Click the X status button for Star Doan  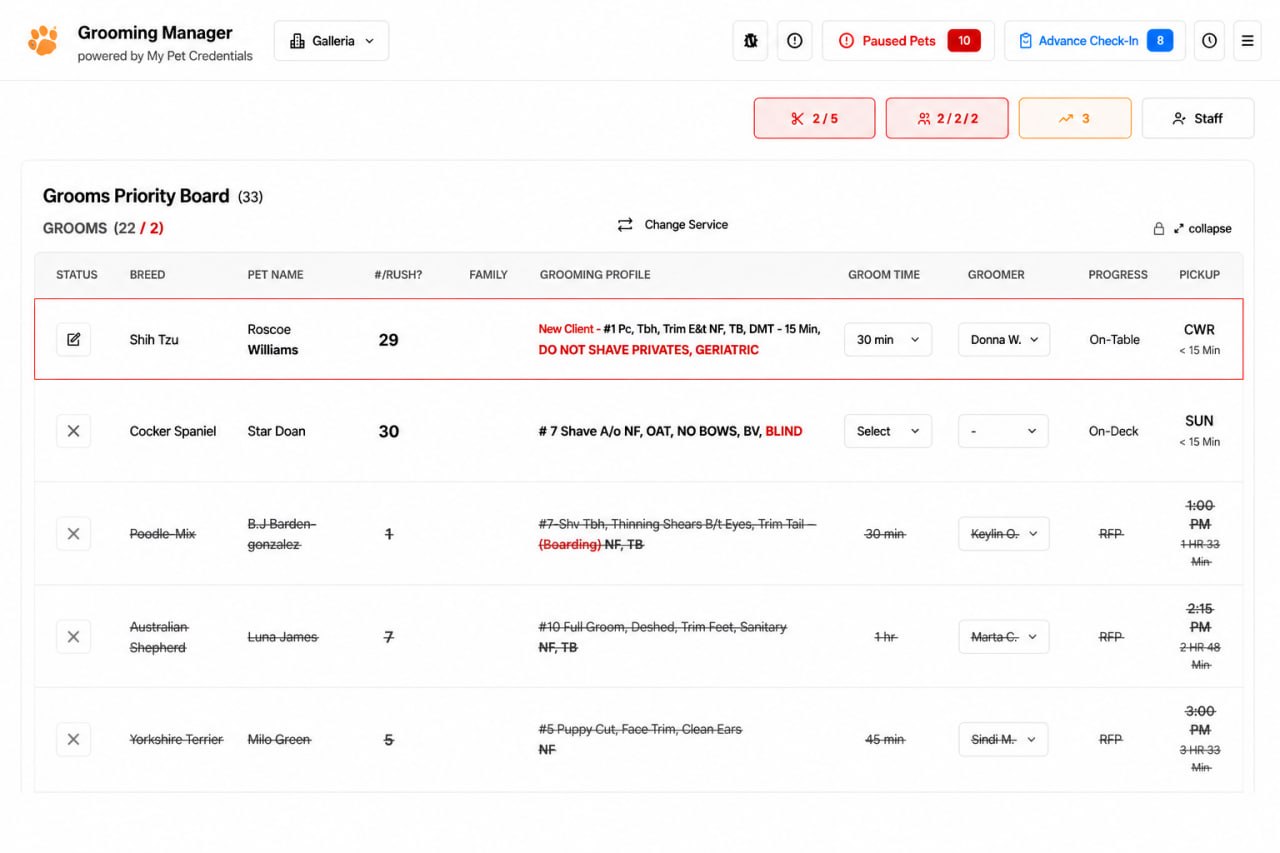[x=73, y=431]
